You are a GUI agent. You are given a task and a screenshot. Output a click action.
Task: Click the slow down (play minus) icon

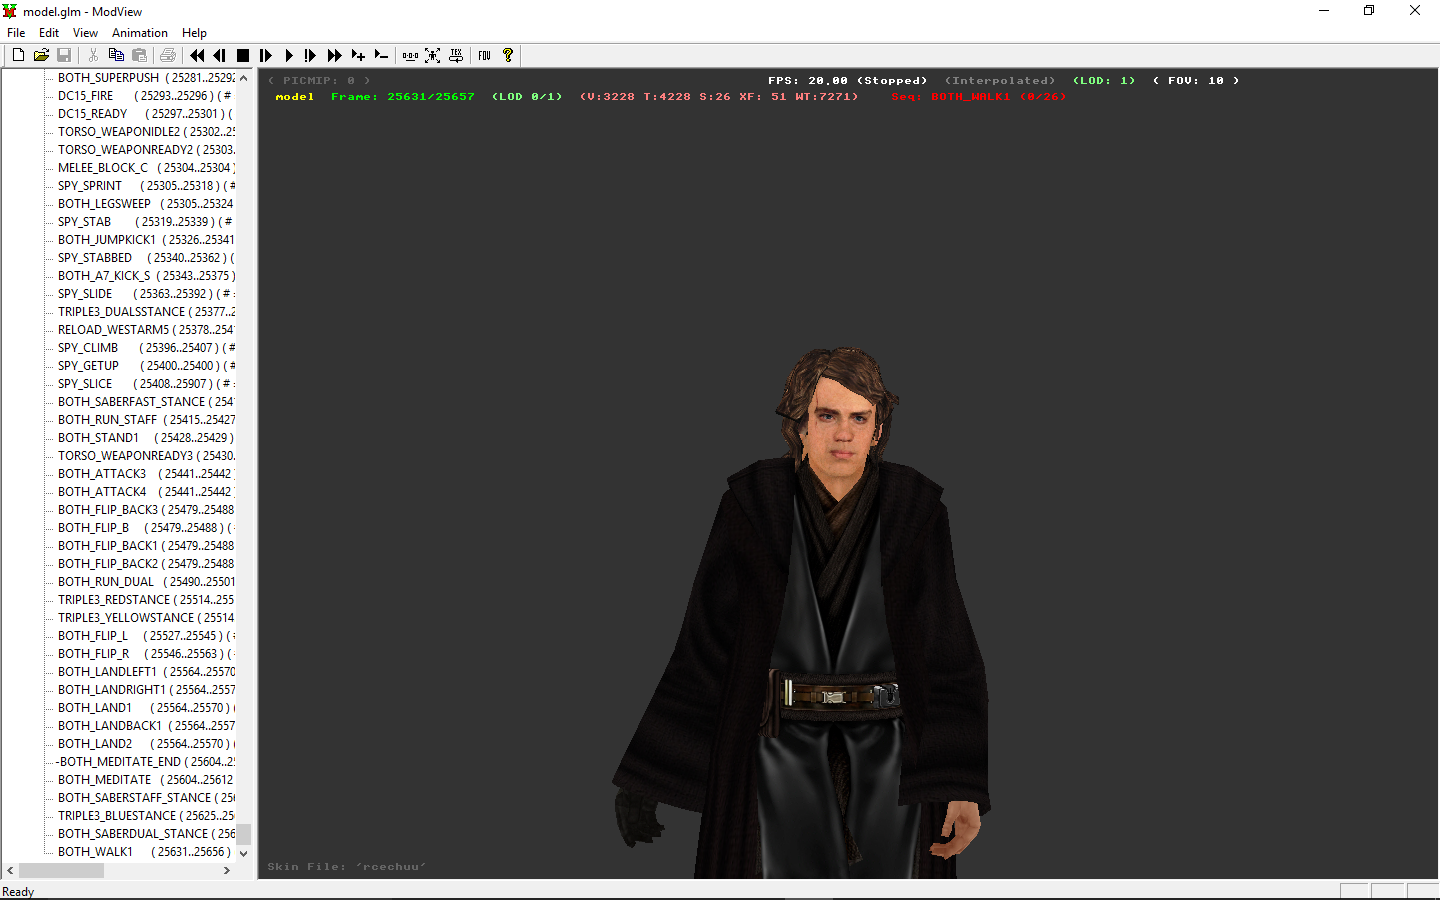click(x=381, y=55)
